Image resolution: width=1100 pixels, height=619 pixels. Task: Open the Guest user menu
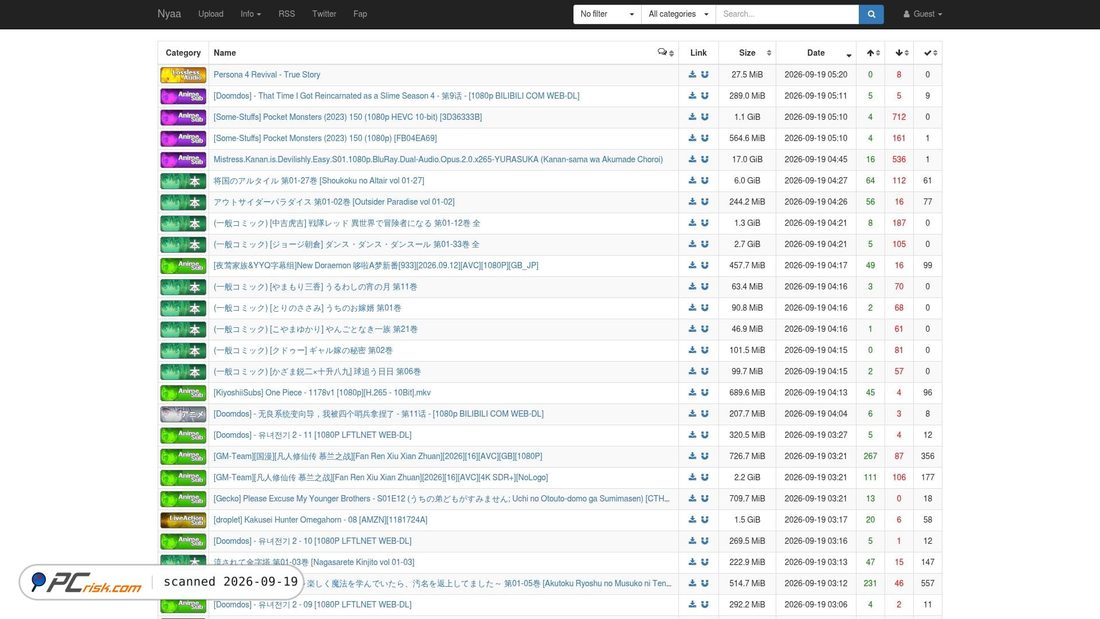(923, 14)
